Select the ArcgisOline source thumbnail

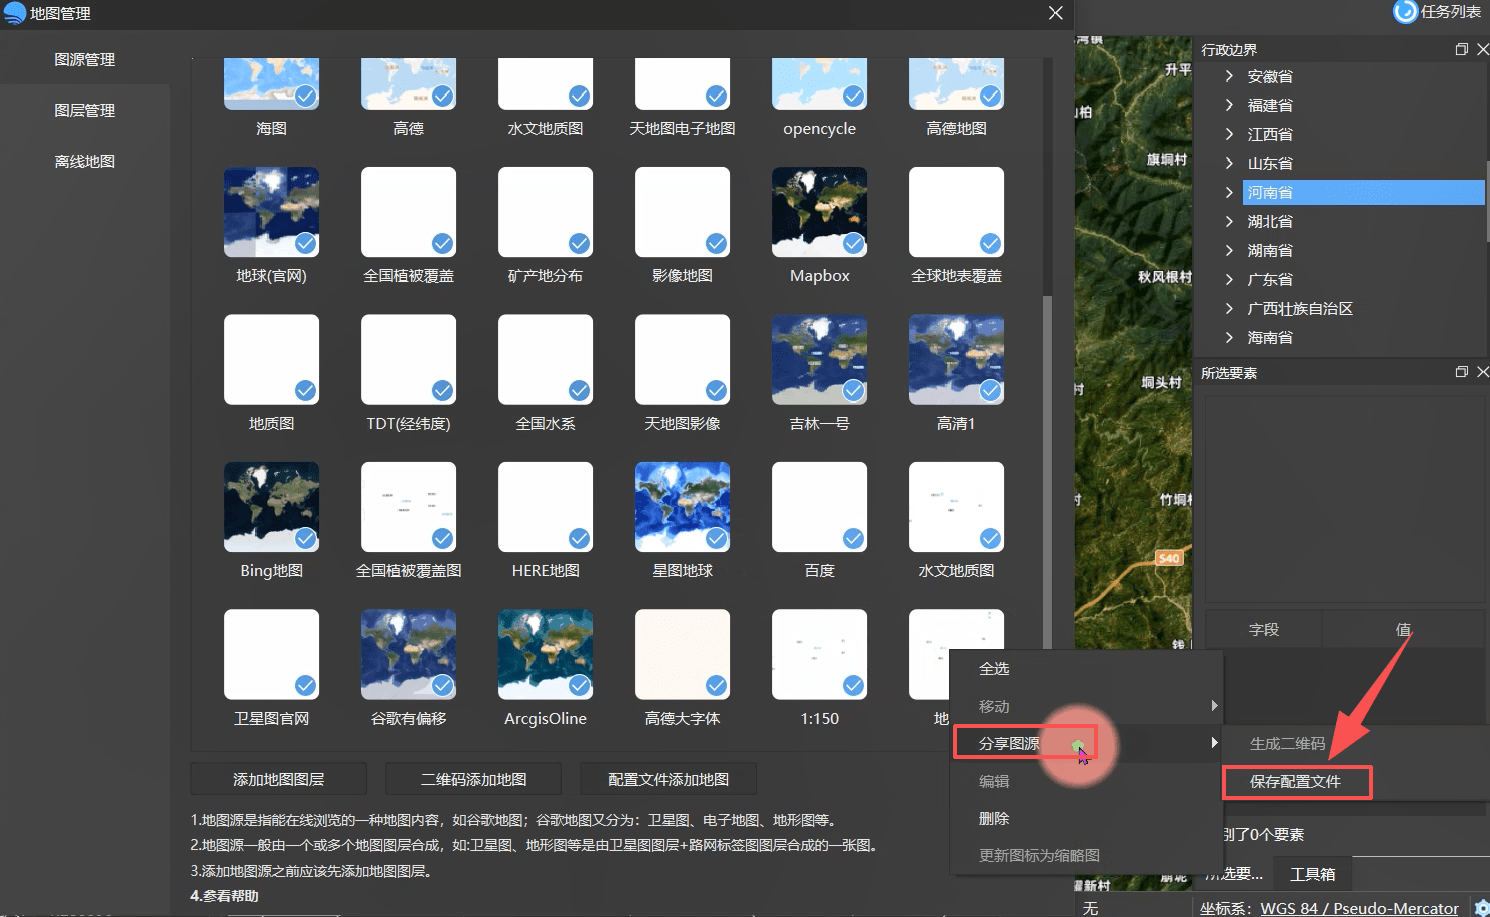[545, 654]
